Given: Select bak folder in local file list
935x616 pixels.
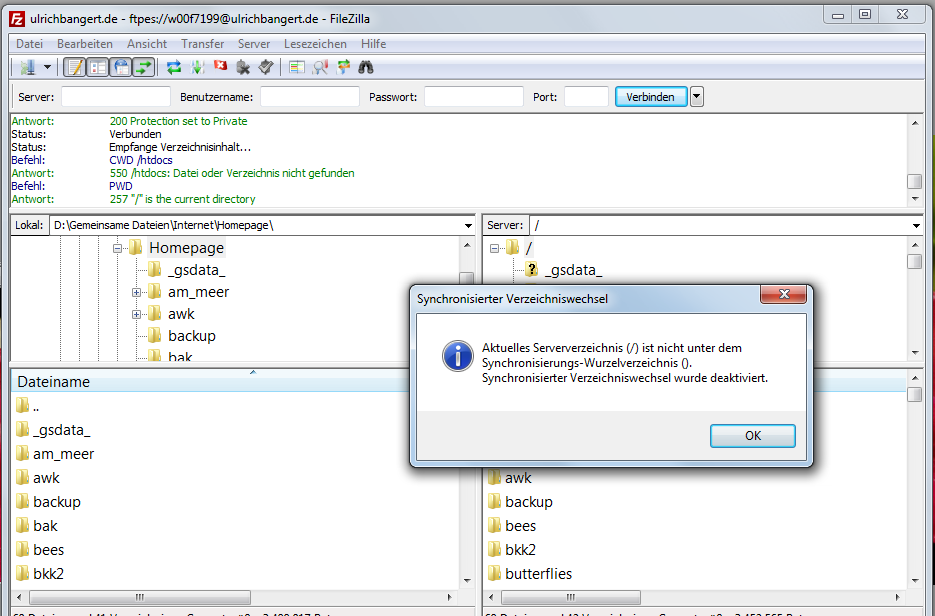Looking at the screenshot, I should (45, 525).
